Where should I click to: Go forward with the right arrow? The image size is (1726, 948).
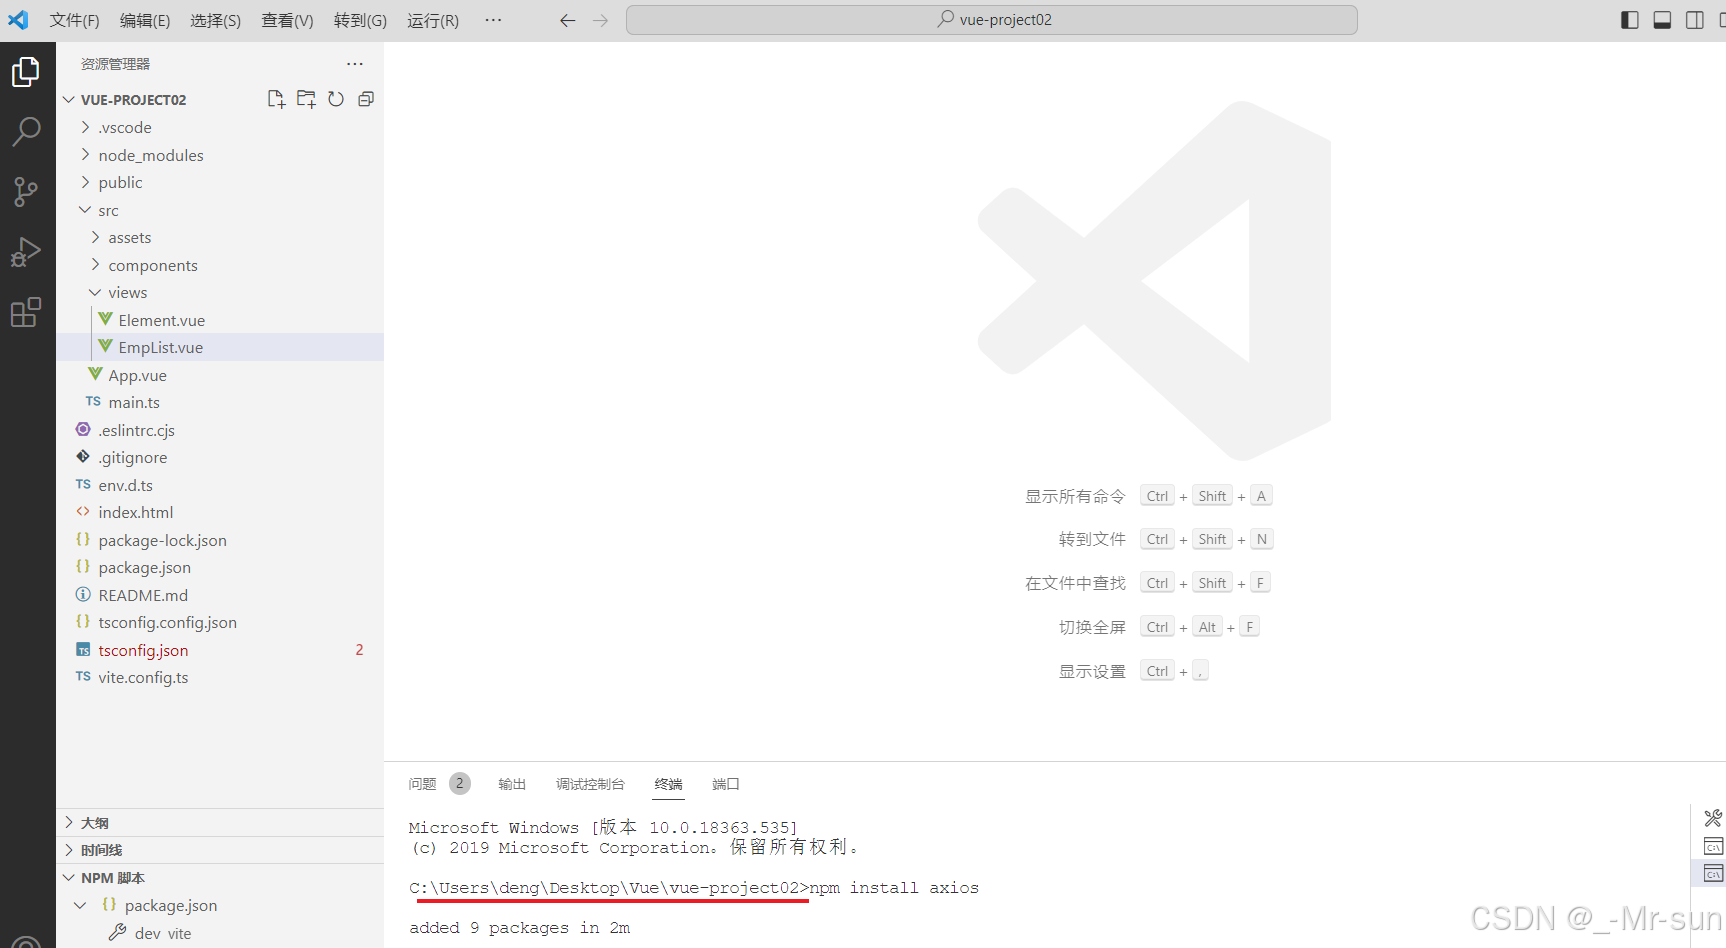600,20
